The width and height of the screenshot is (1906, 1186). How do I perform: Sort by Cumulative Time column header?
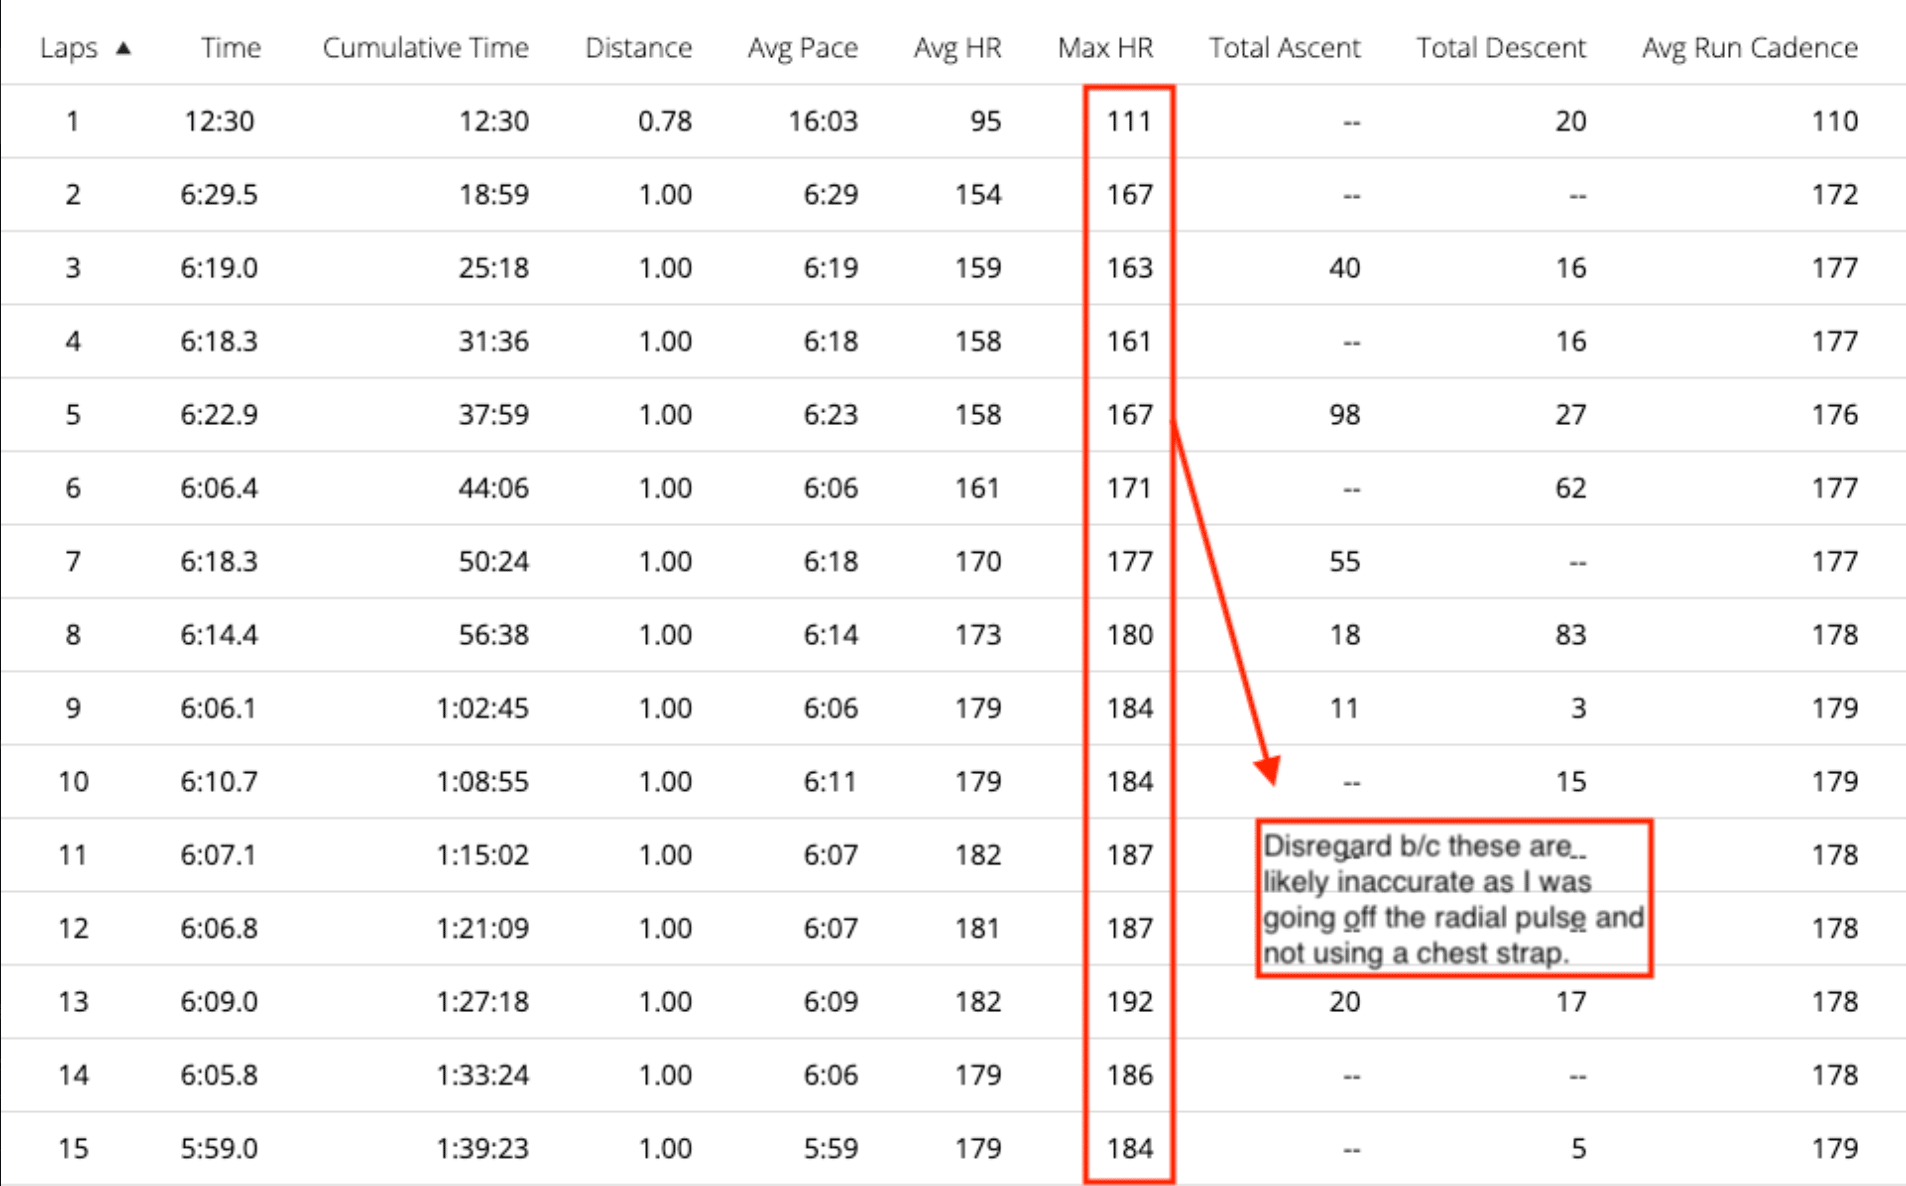pos(425,47)
